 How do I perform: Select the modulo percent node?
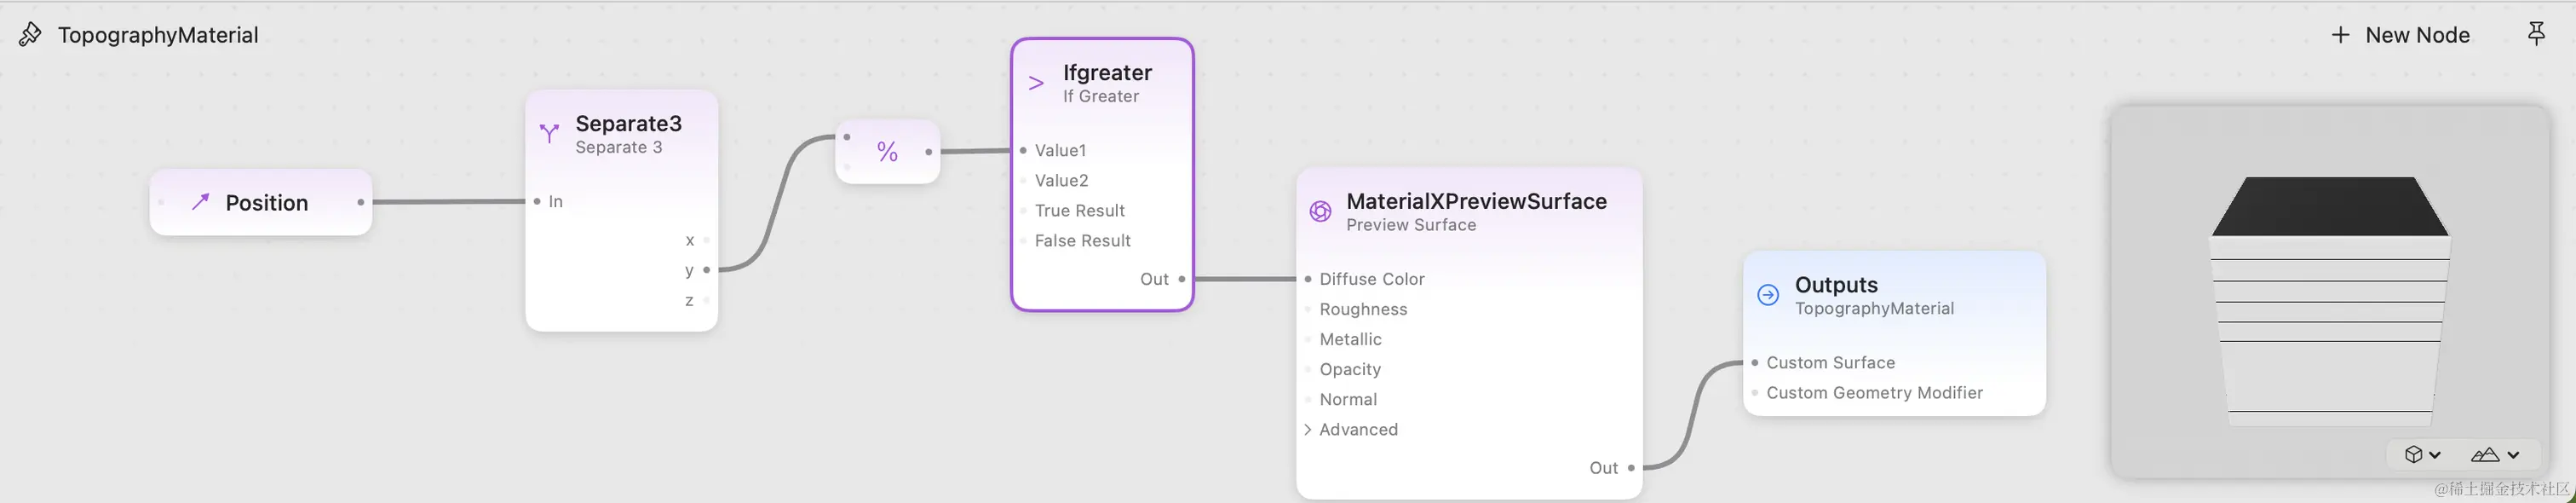887,152
